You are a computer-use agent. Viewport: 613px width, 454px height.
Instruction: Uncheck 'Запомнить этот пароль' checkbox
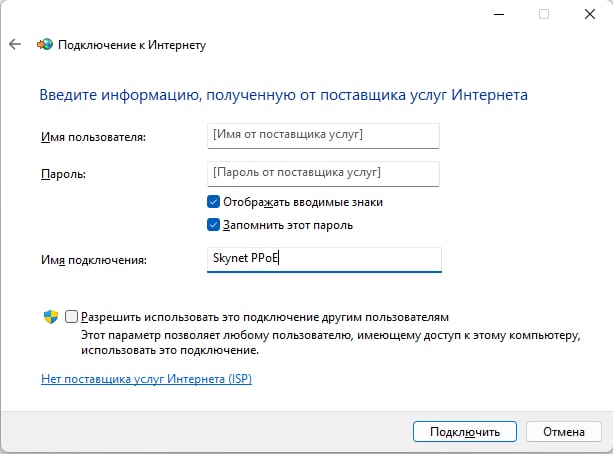(x=213, y=225)
